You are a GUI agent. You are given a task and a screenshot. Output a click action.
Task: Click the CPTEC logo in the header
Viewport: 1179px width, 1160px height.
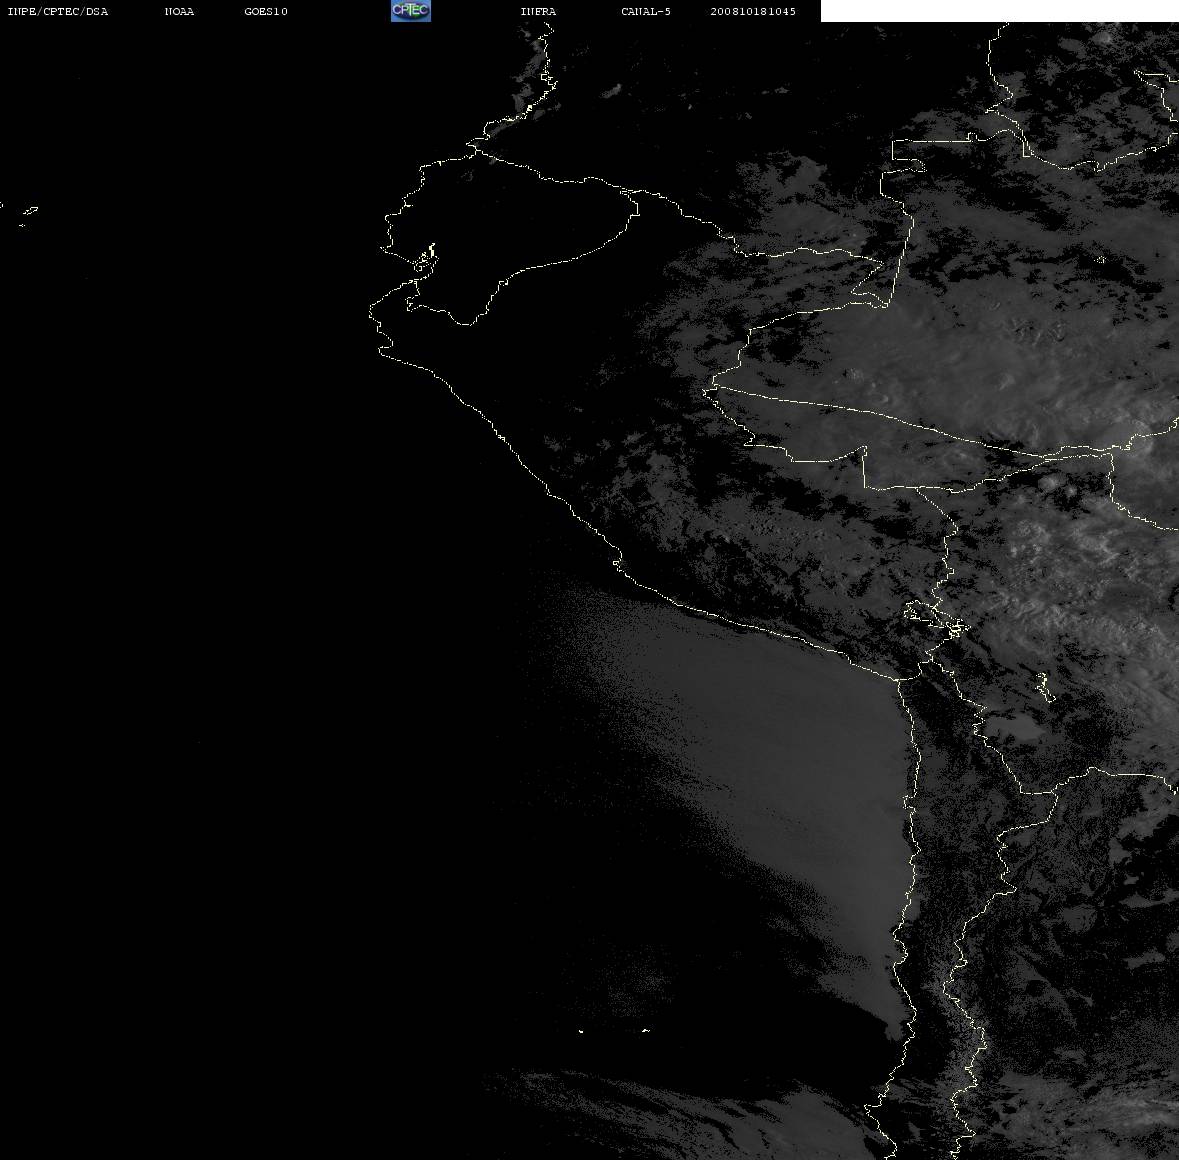411,11
